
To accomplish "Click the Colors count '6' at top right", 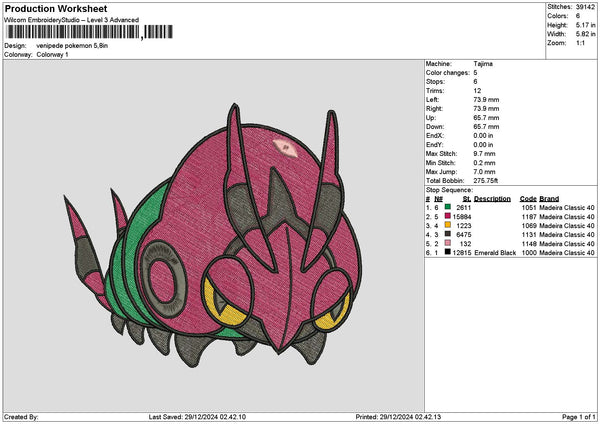I will click(578, 16).
